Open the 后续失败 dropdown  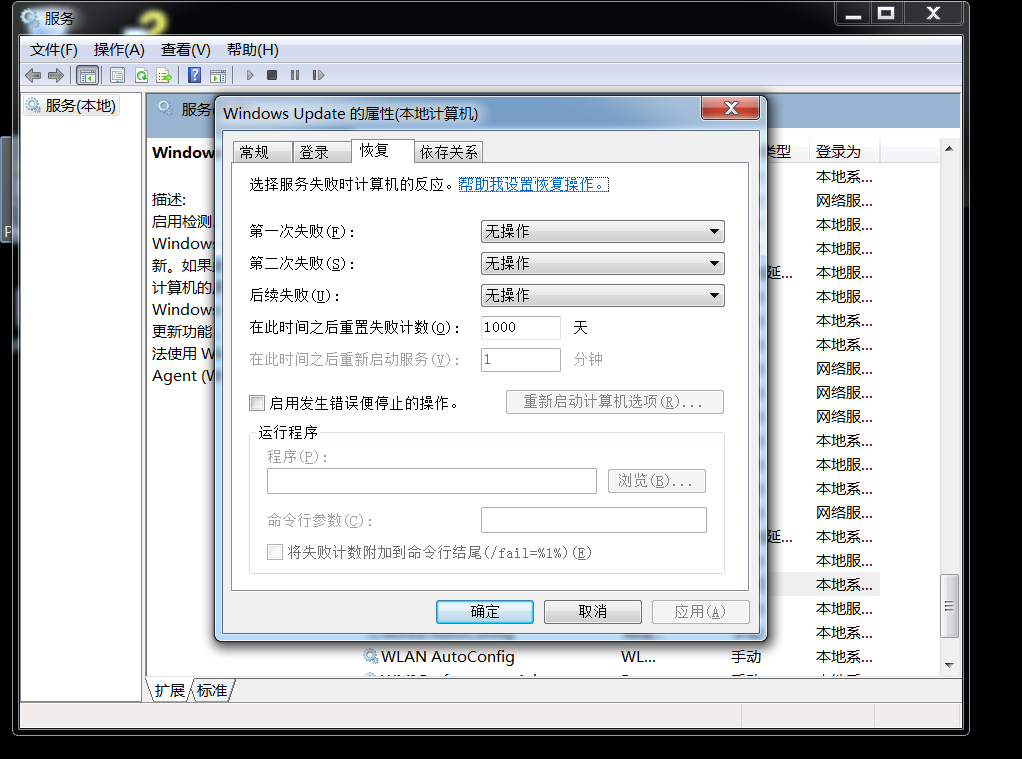(x=602, y=295)
